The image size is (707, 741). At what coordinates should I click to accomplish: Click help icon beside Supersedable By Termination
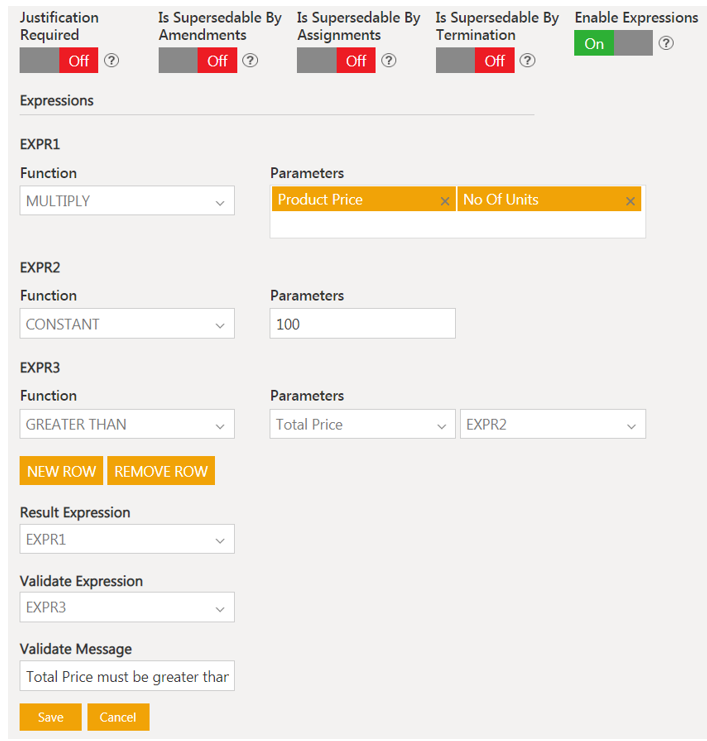(527, 60)
